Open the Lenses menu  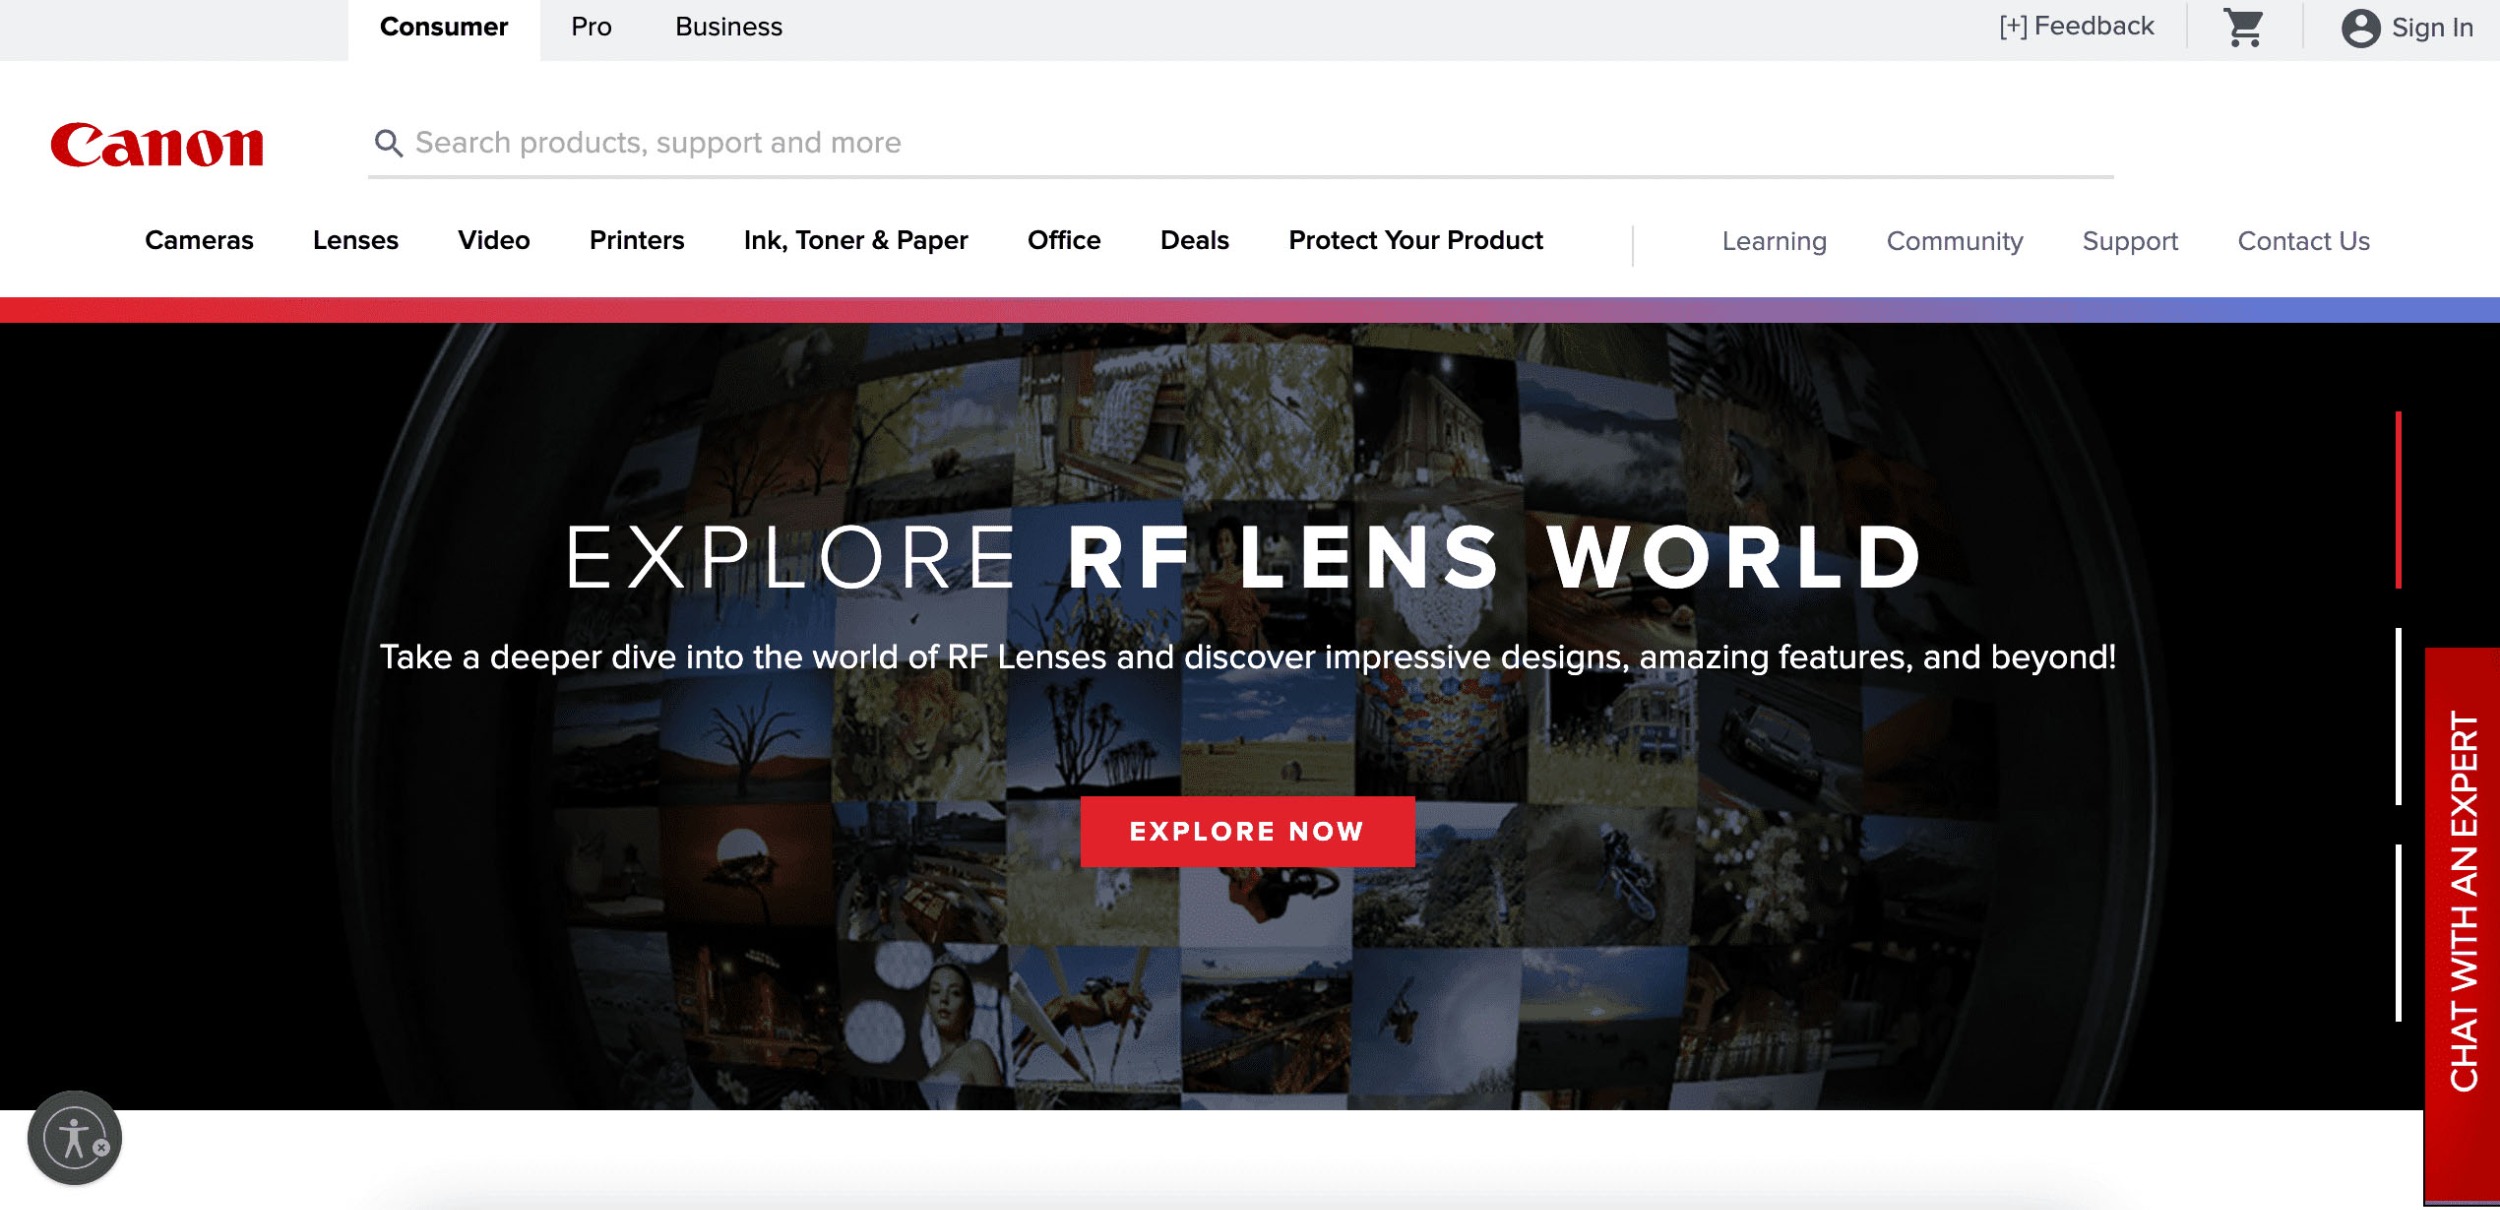coord(355,240)
